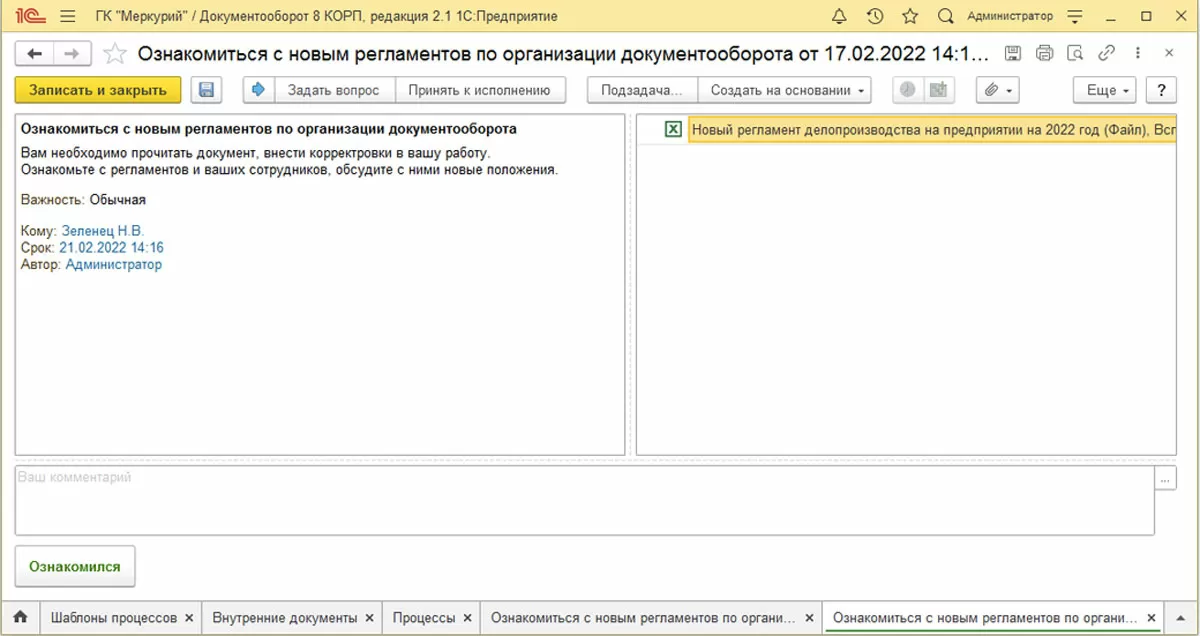This screenshot has width=1200, height=636.
Task: Close the Внутренние документы tab
Action: pyautogui.click(x=369, y=618)
